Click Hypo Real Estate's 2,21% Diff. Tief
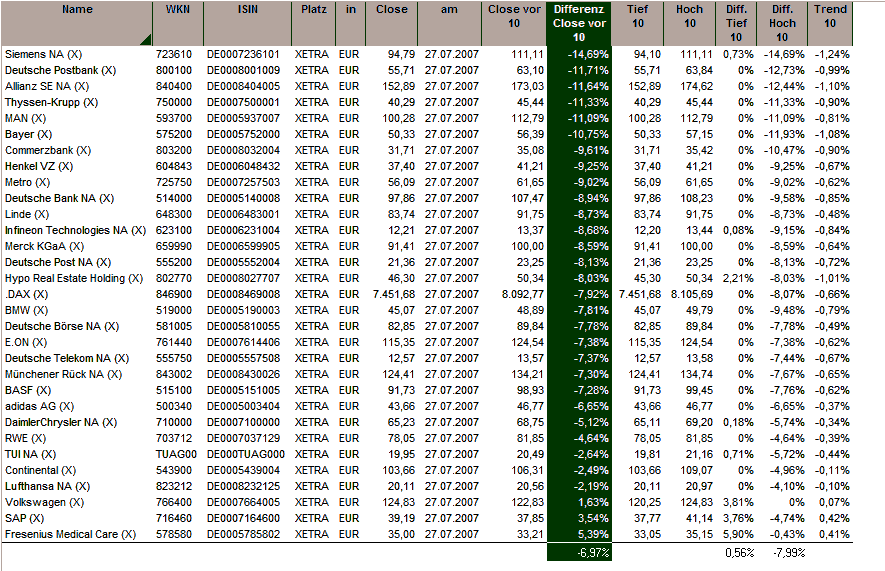This screenshot has height=571, width=885. [x=738, y=278]
